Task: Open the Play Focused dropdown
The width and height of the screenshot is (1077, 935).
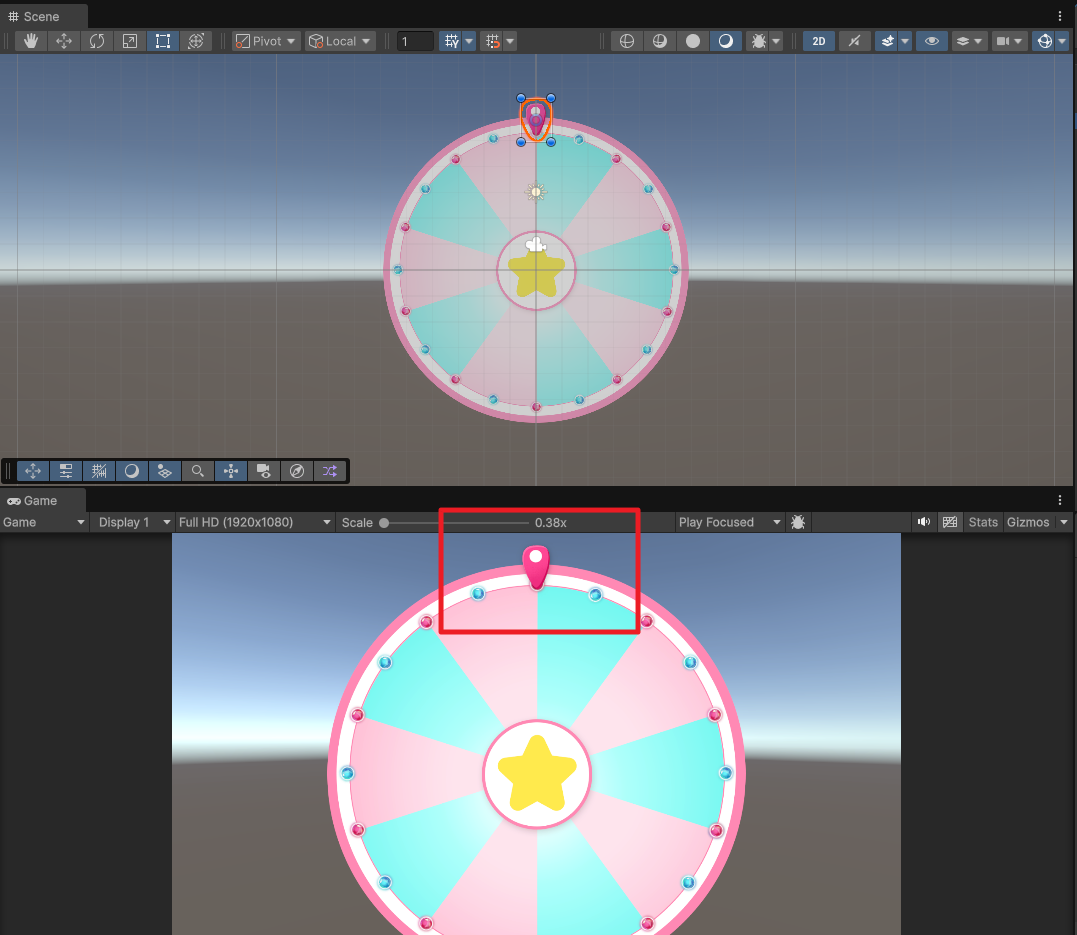Action: 729,522
